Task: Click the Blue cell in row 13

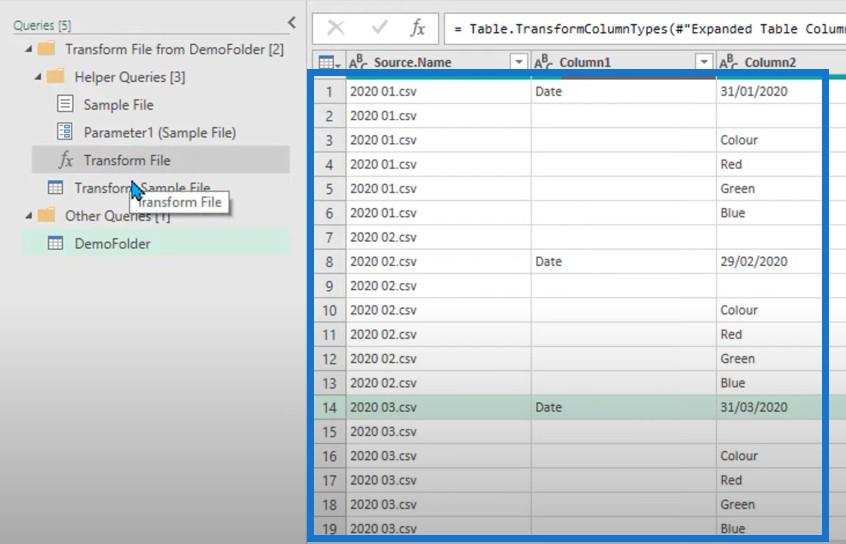Action: tap(769, 383)
